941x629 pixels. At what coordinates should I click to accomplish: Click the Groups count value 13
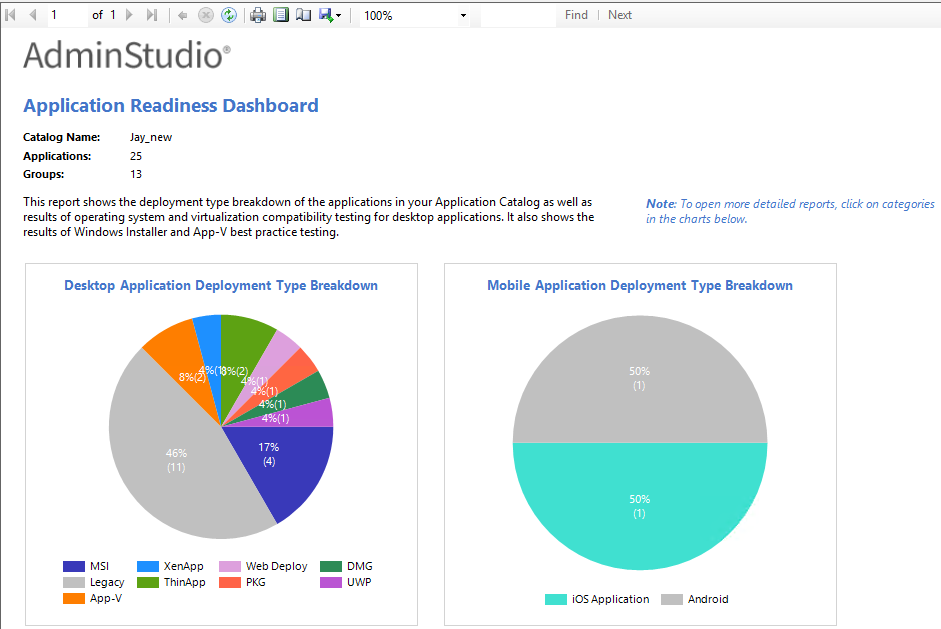[136, 174]
